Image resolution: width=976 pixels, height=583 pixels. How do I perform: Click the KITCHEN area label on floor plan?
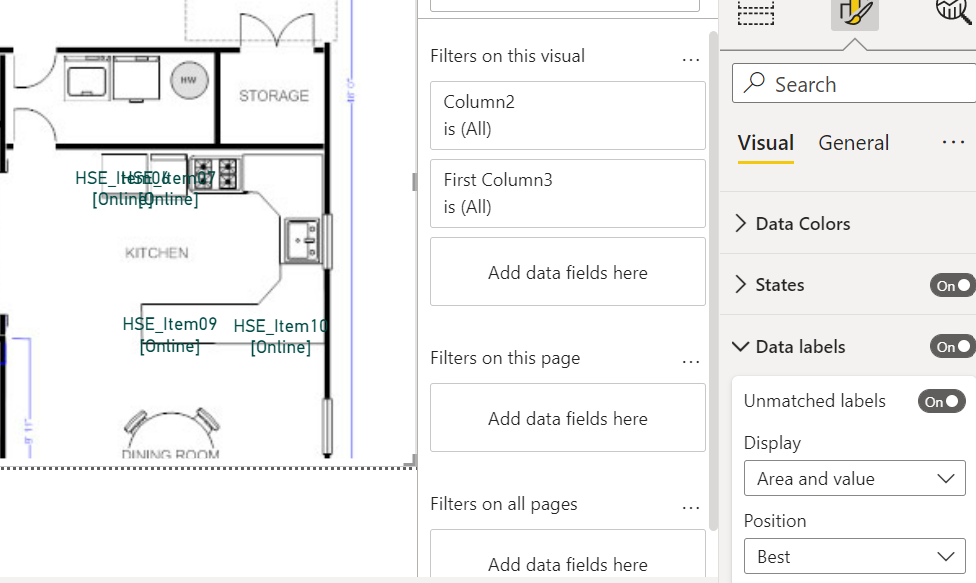(x=157, y=253)
